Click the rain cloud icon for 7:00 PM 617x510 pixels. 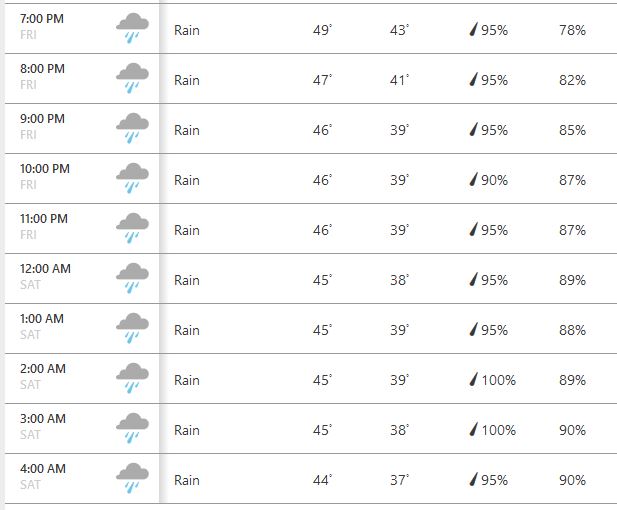coord(132,30)
